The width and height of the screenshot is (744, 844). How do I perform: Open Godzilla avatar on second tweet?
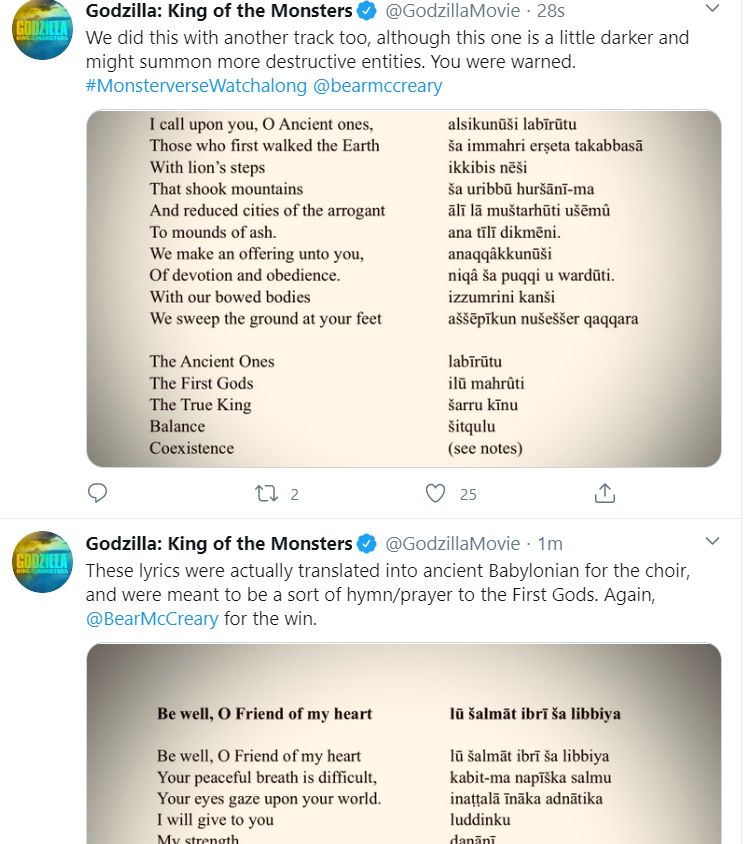[x=43, y=562]
